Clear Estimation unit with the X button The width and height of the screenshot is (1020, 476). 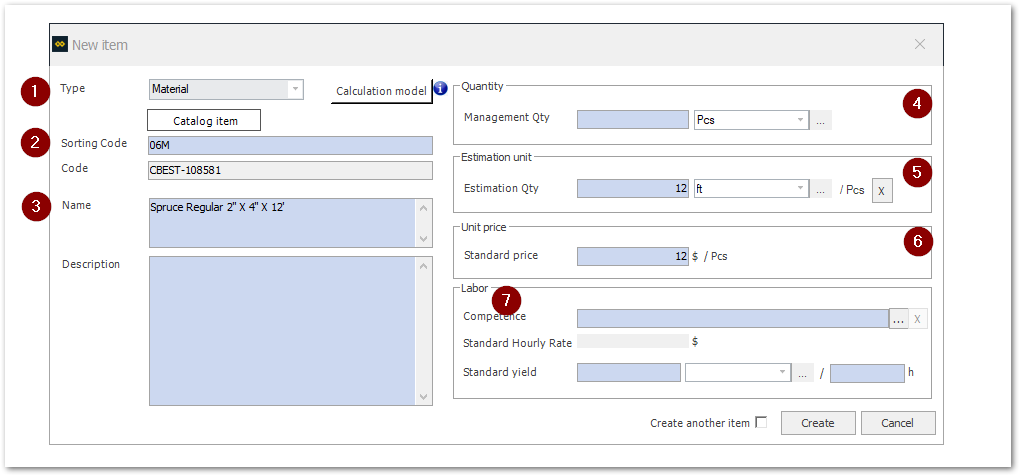coord(881,190)
